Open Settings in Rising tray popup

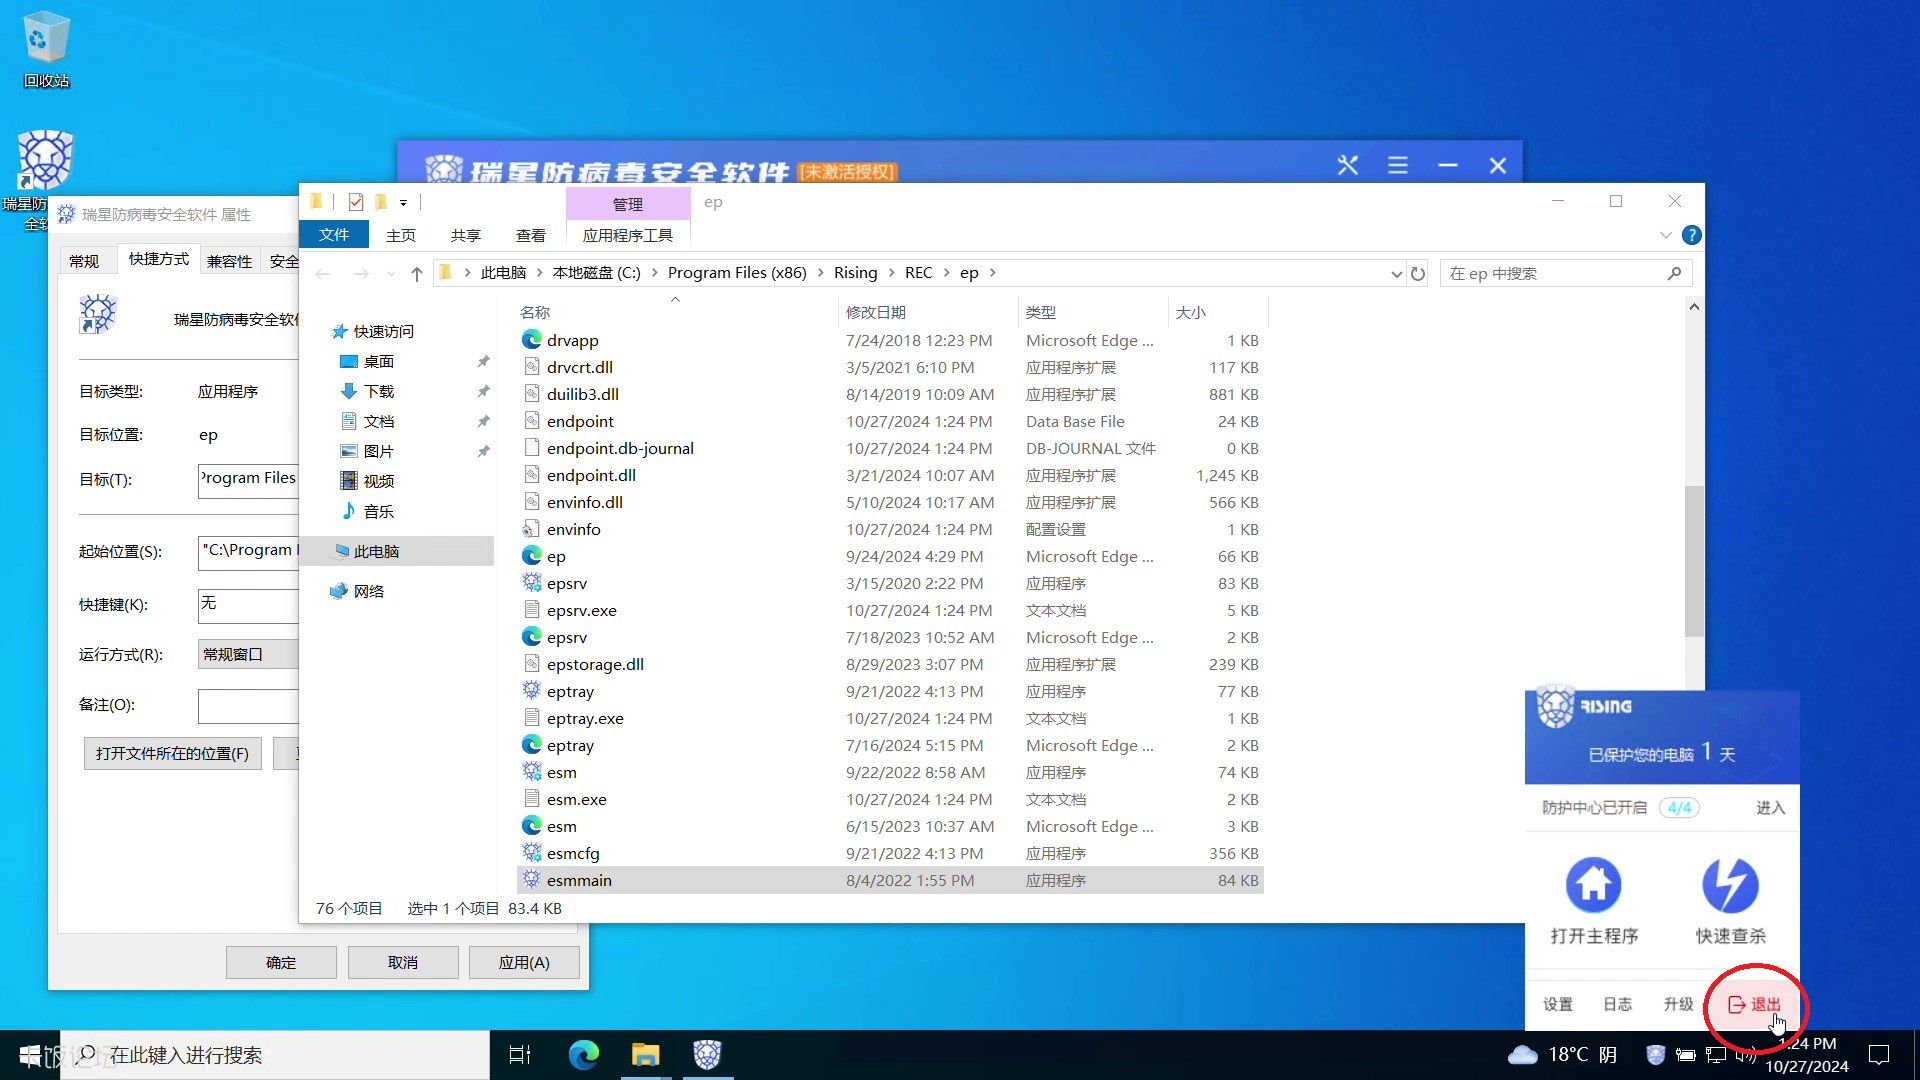click(x=1557, y=1004)
